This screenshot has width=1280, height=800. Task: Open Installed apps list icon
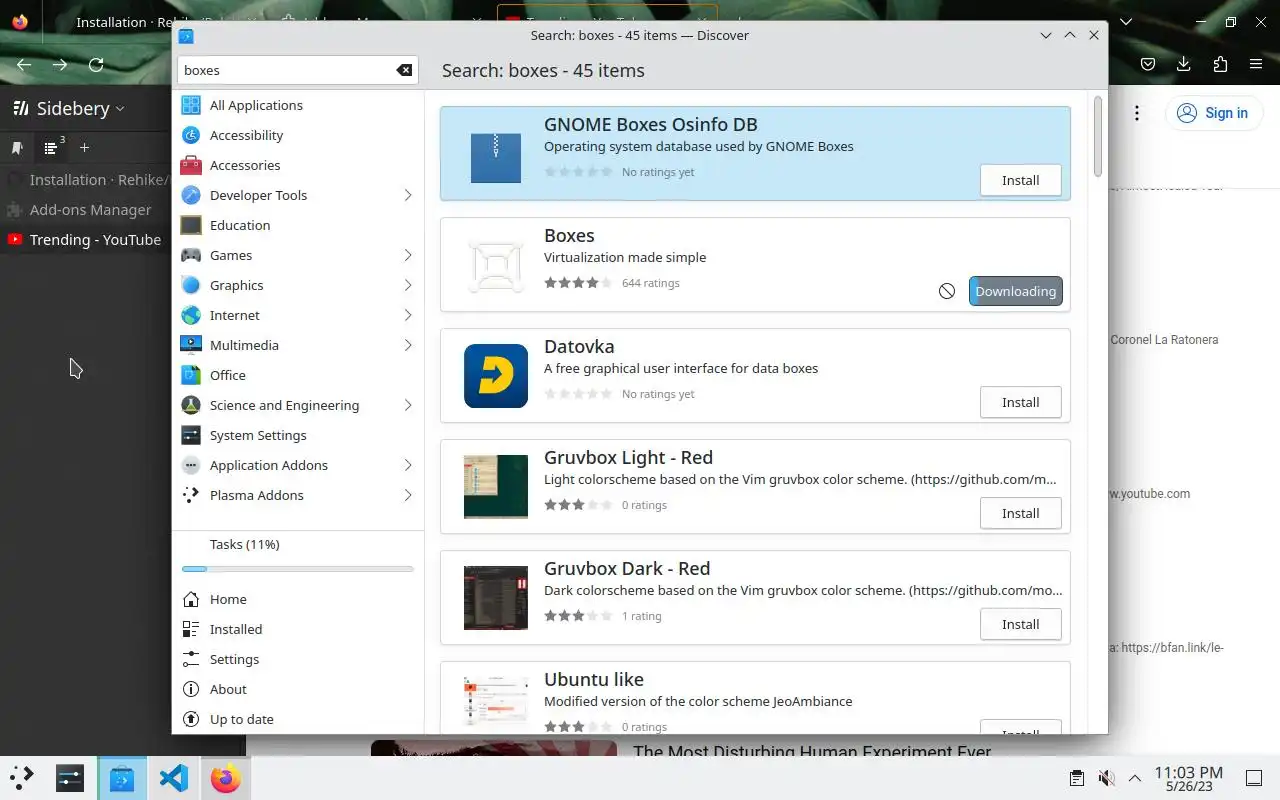tap(191, 629)
